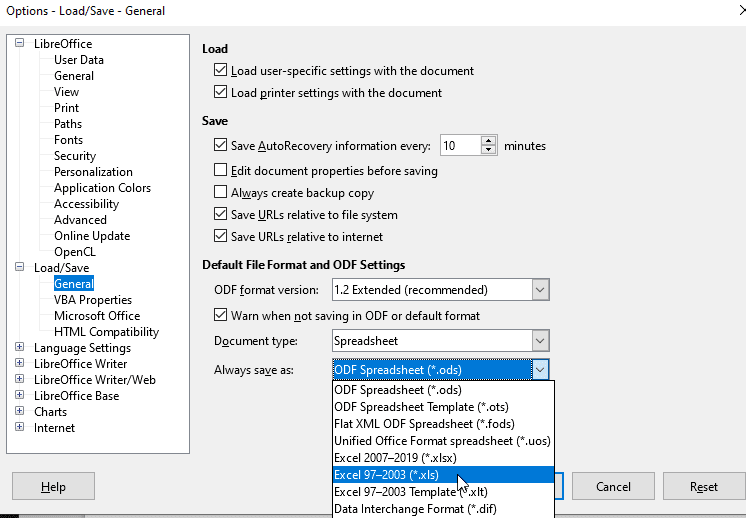Screen dimensions: 746x518
Task: Expand the LibreOffice Base node
Action: coord(20,395)
